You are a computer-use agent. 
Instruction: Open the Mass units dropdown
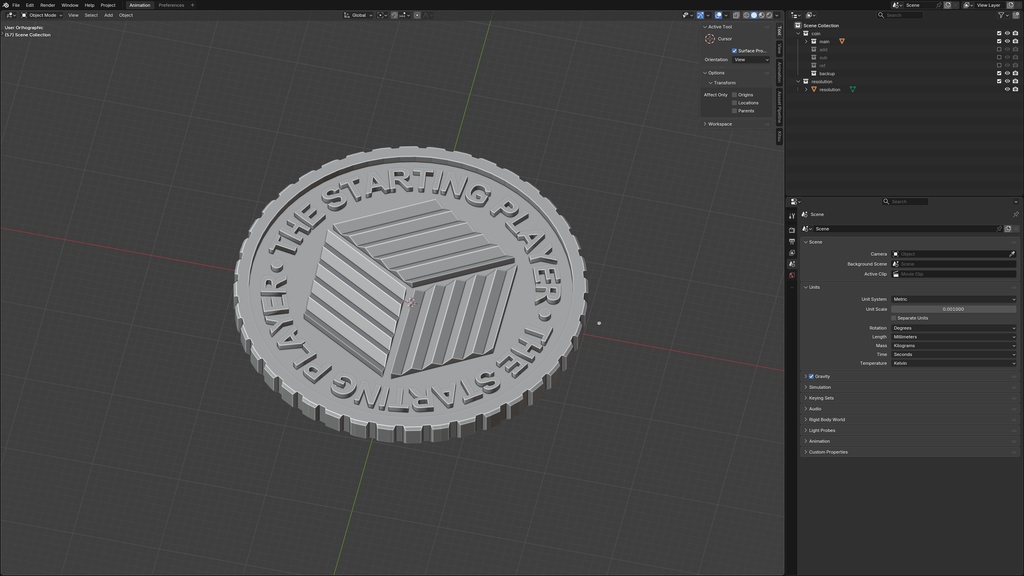(953, 345)
